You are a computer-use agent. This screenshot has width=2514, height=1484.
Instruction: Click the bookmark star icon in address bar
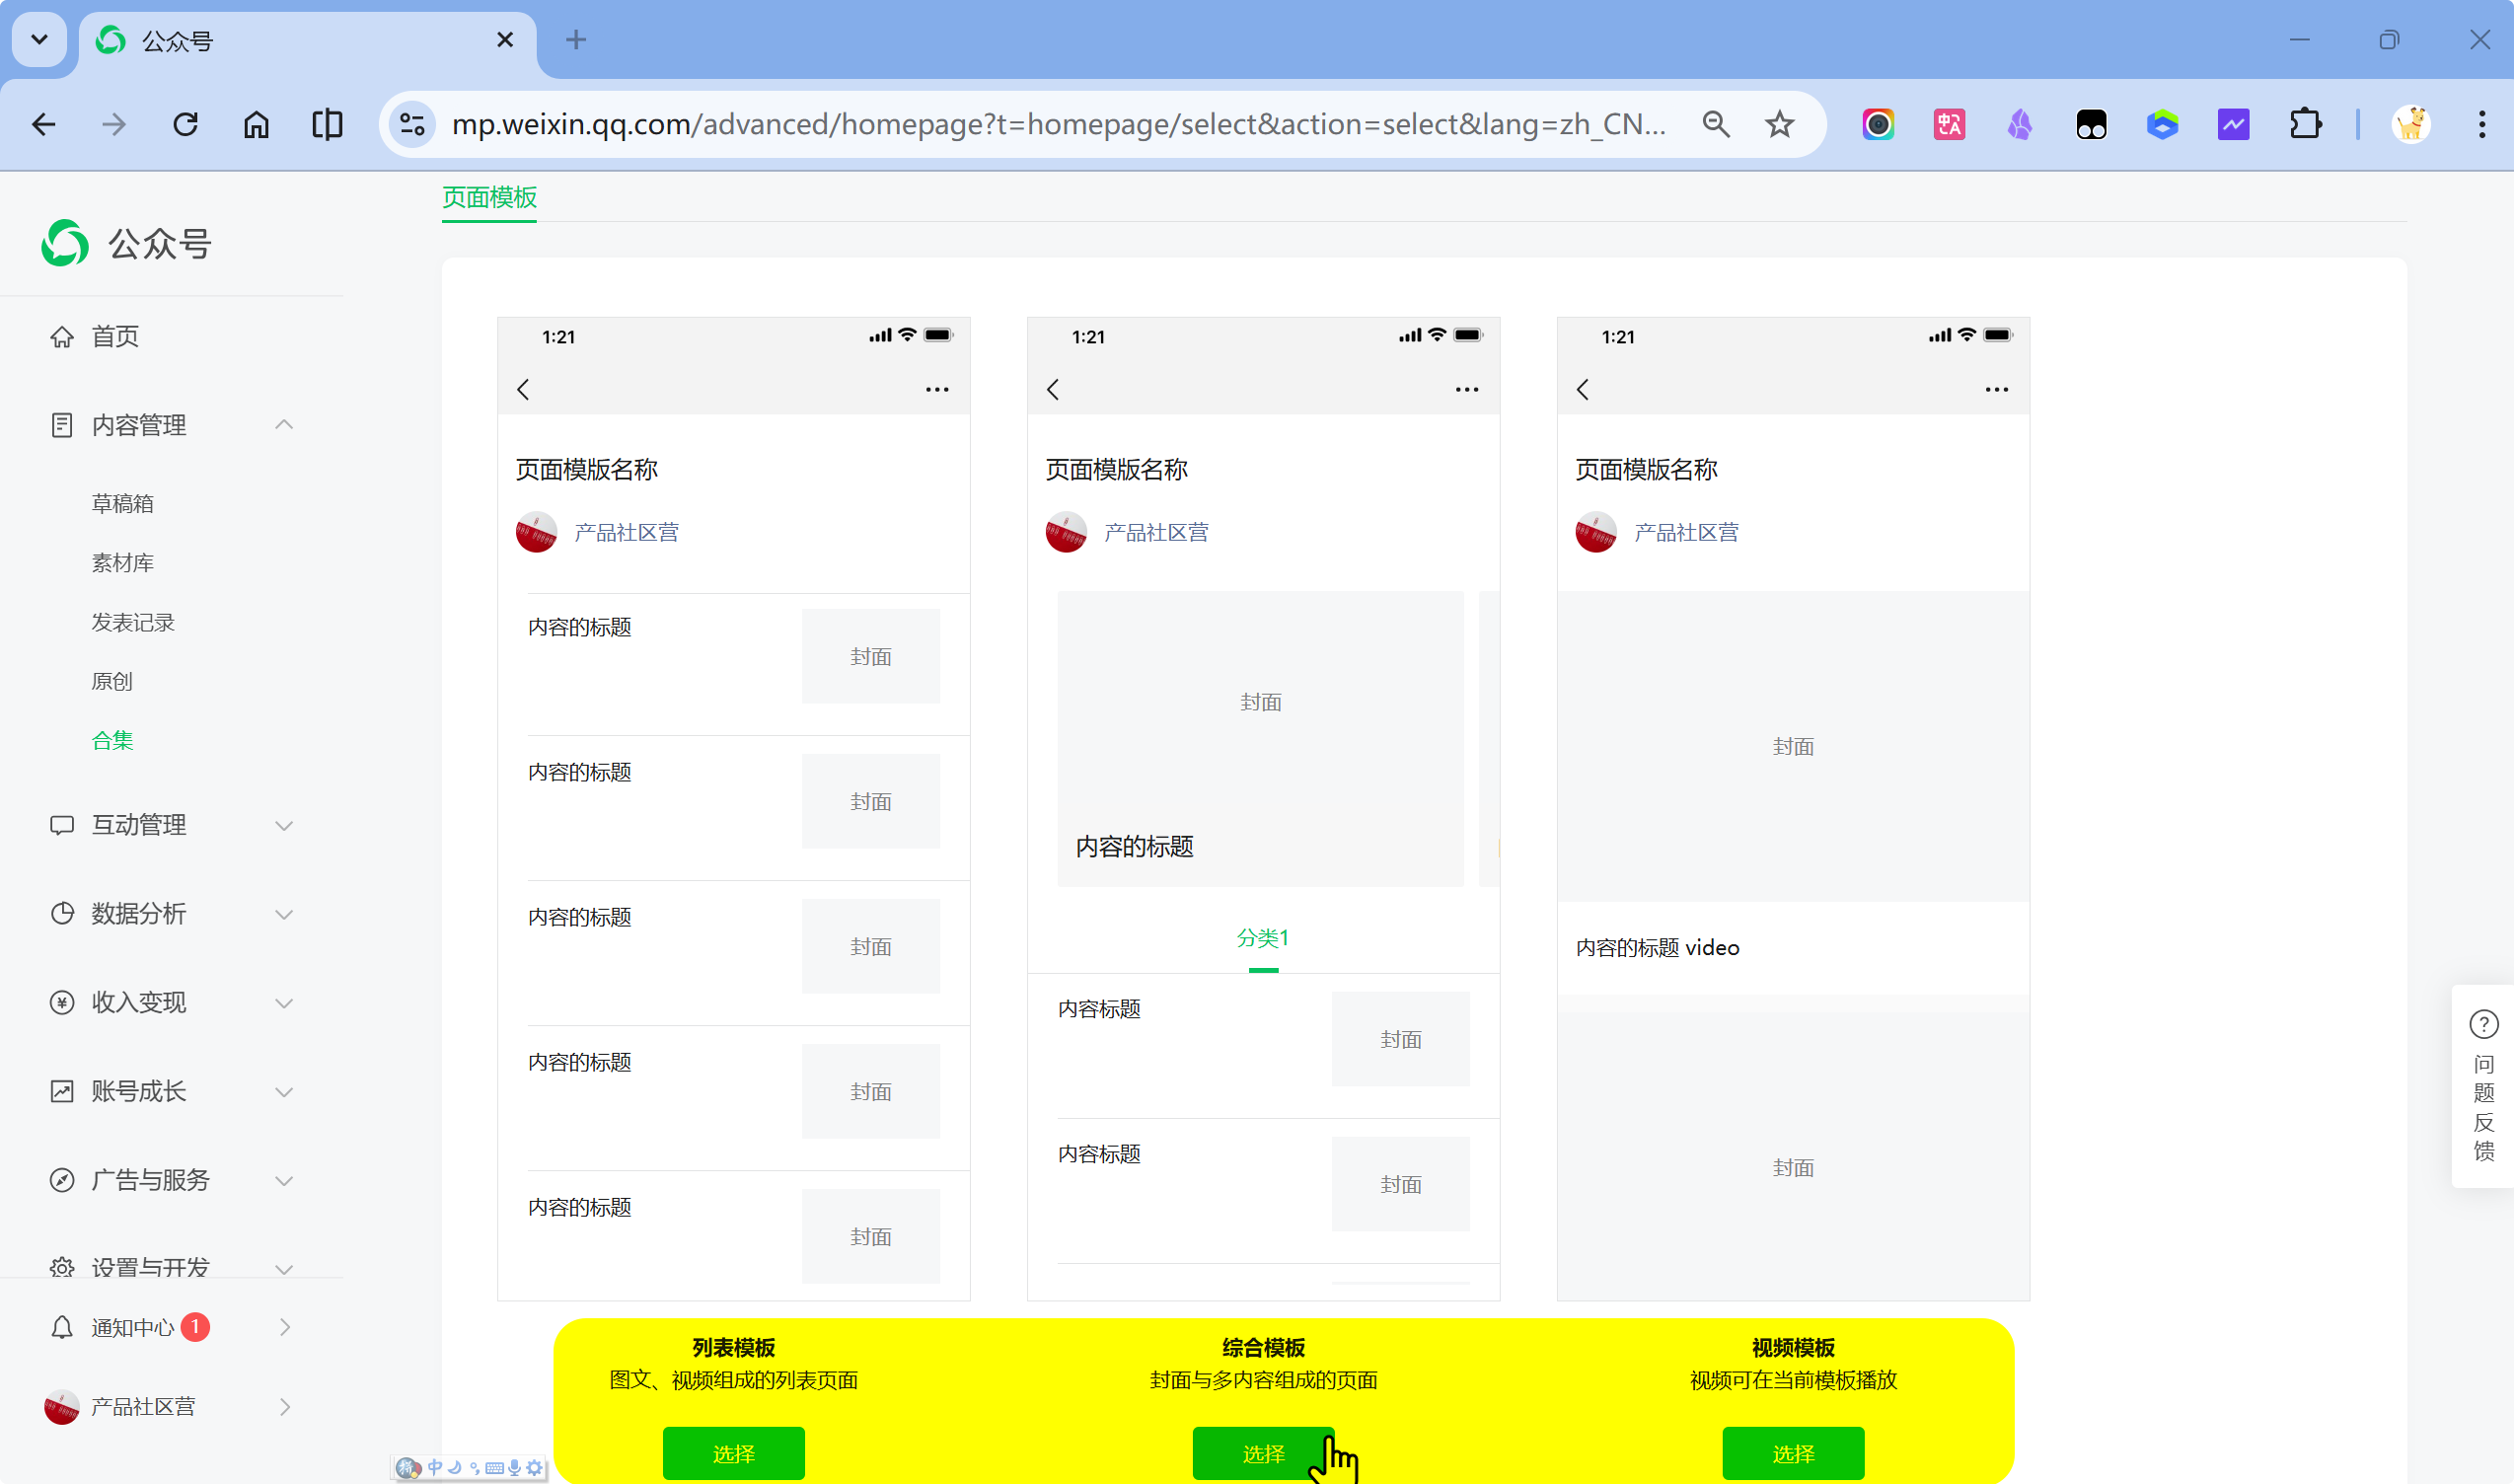click(x=1779, y=124)
